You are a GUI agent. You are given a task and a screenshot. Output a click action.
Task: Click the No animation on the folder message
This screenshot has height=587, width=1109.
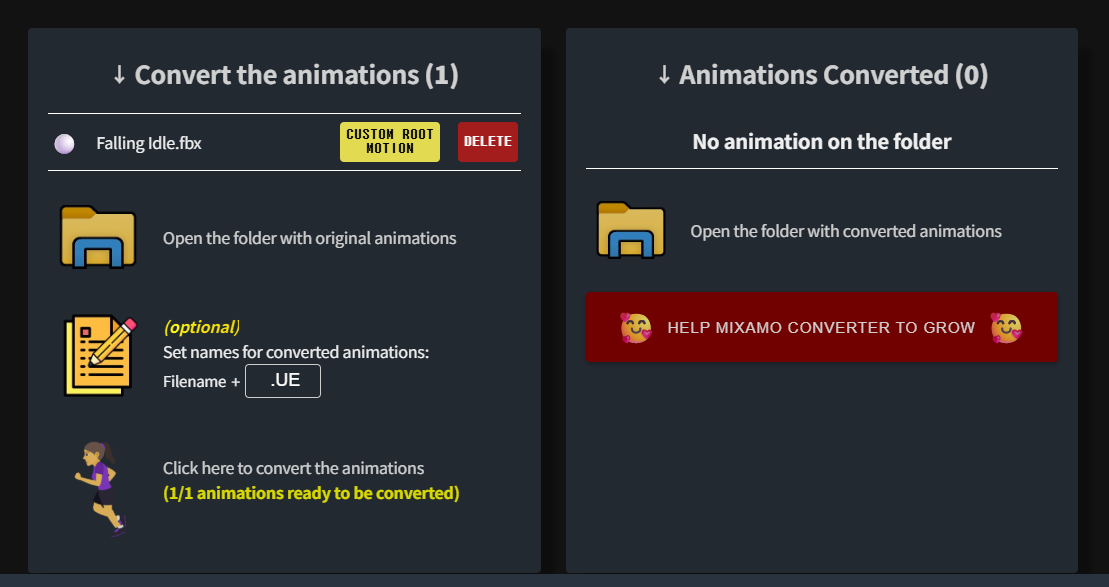pyautogui.click(x=822, y=141)
